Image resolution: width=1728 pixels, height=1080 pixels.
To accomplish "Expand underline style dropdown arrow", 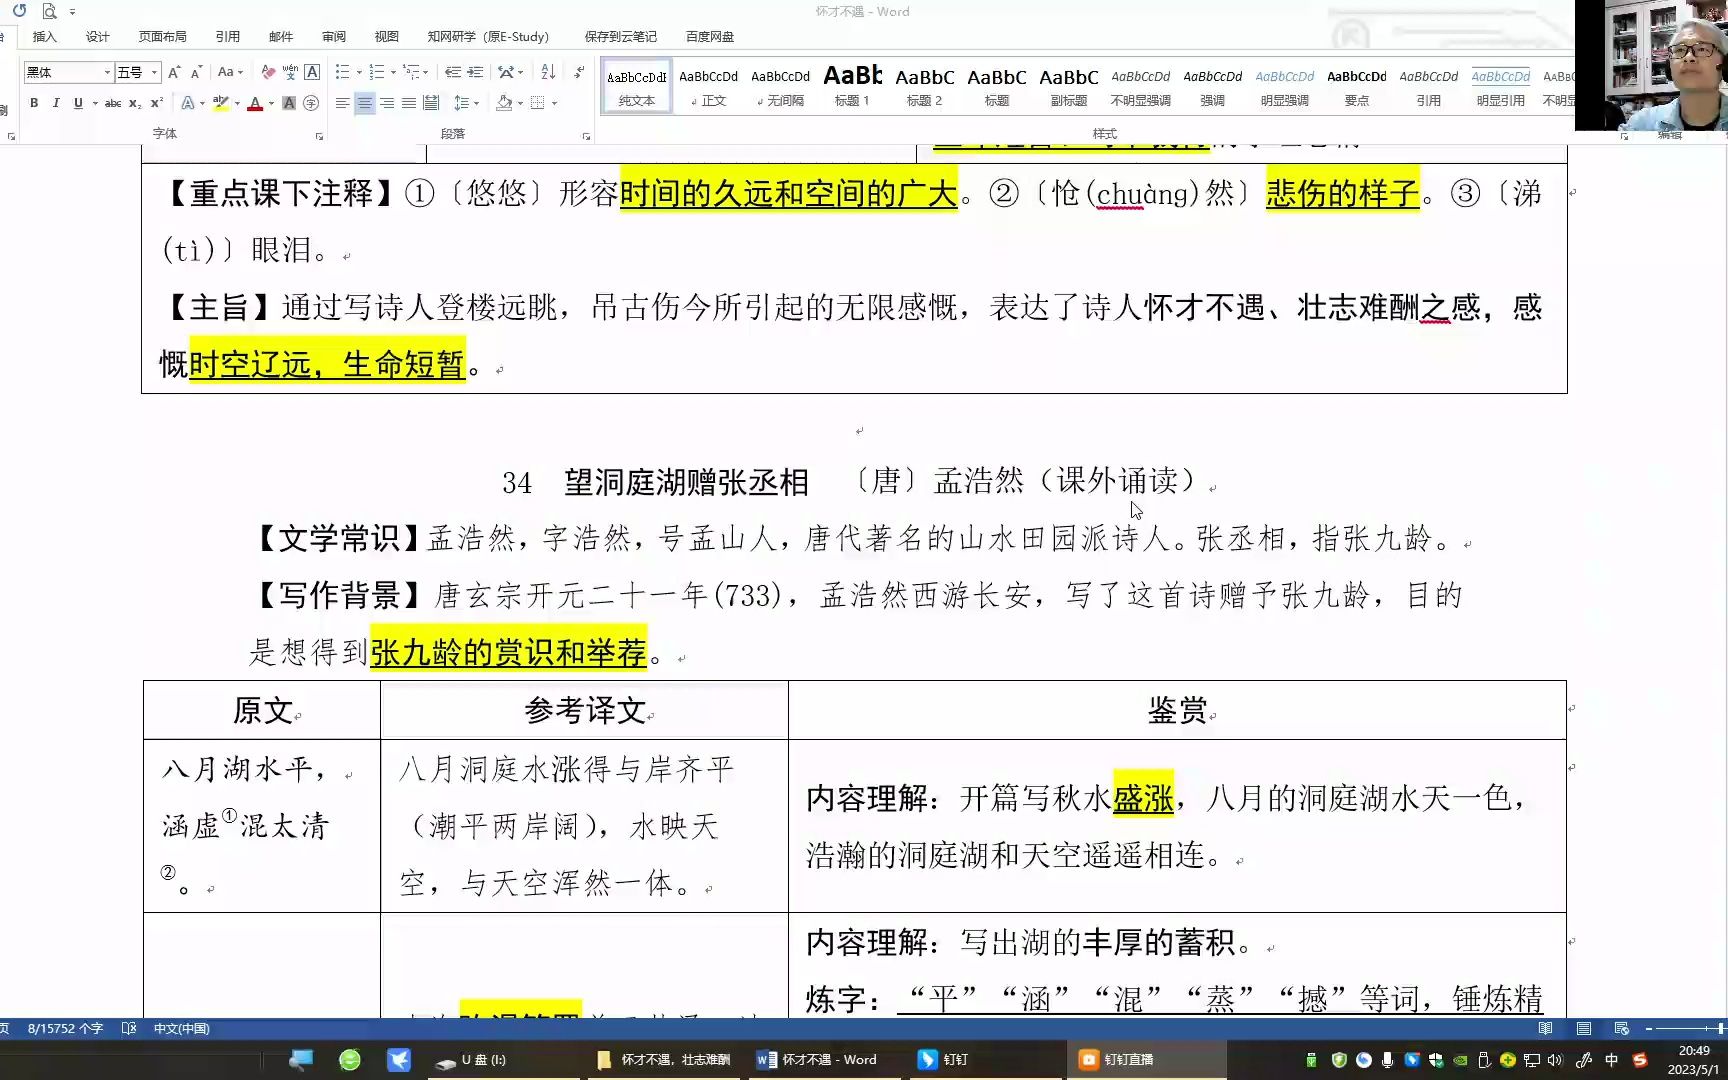I will tap(95, 103).
